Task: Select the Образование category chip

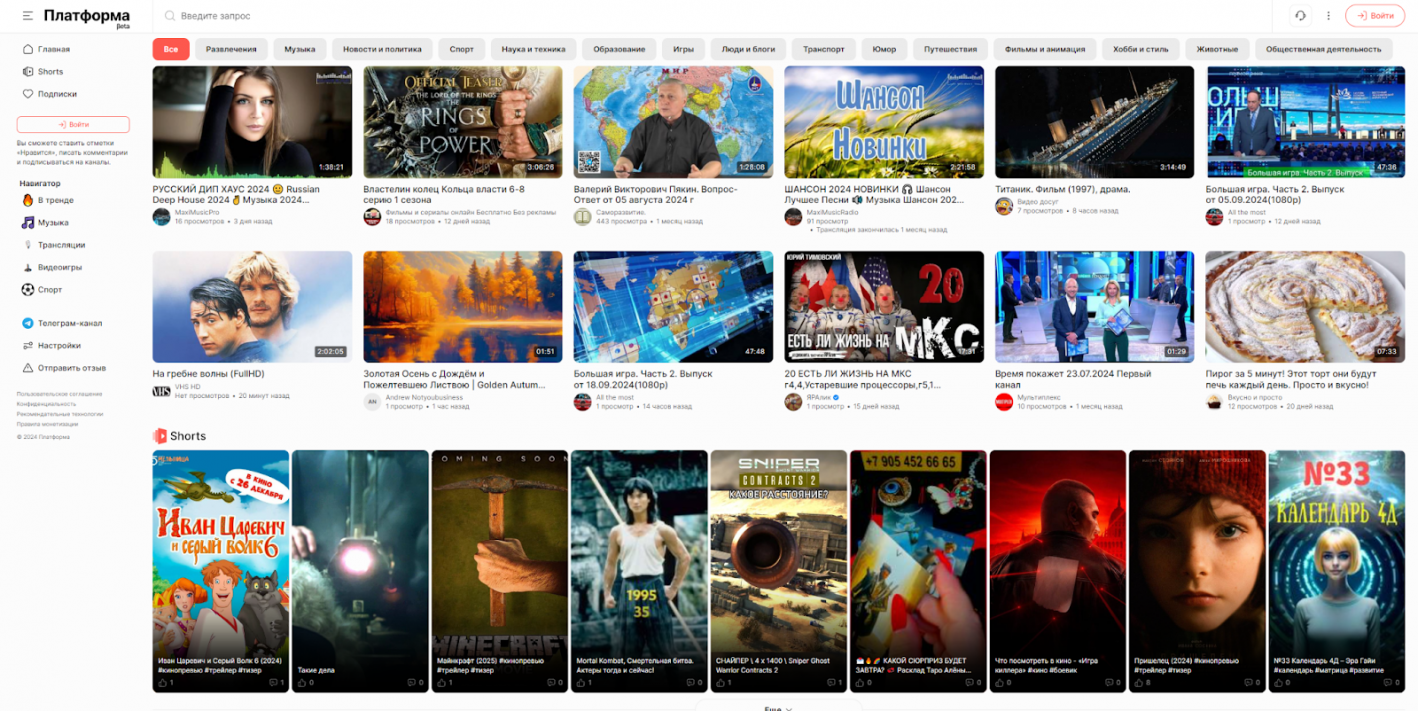Action: tap(619, 49)
